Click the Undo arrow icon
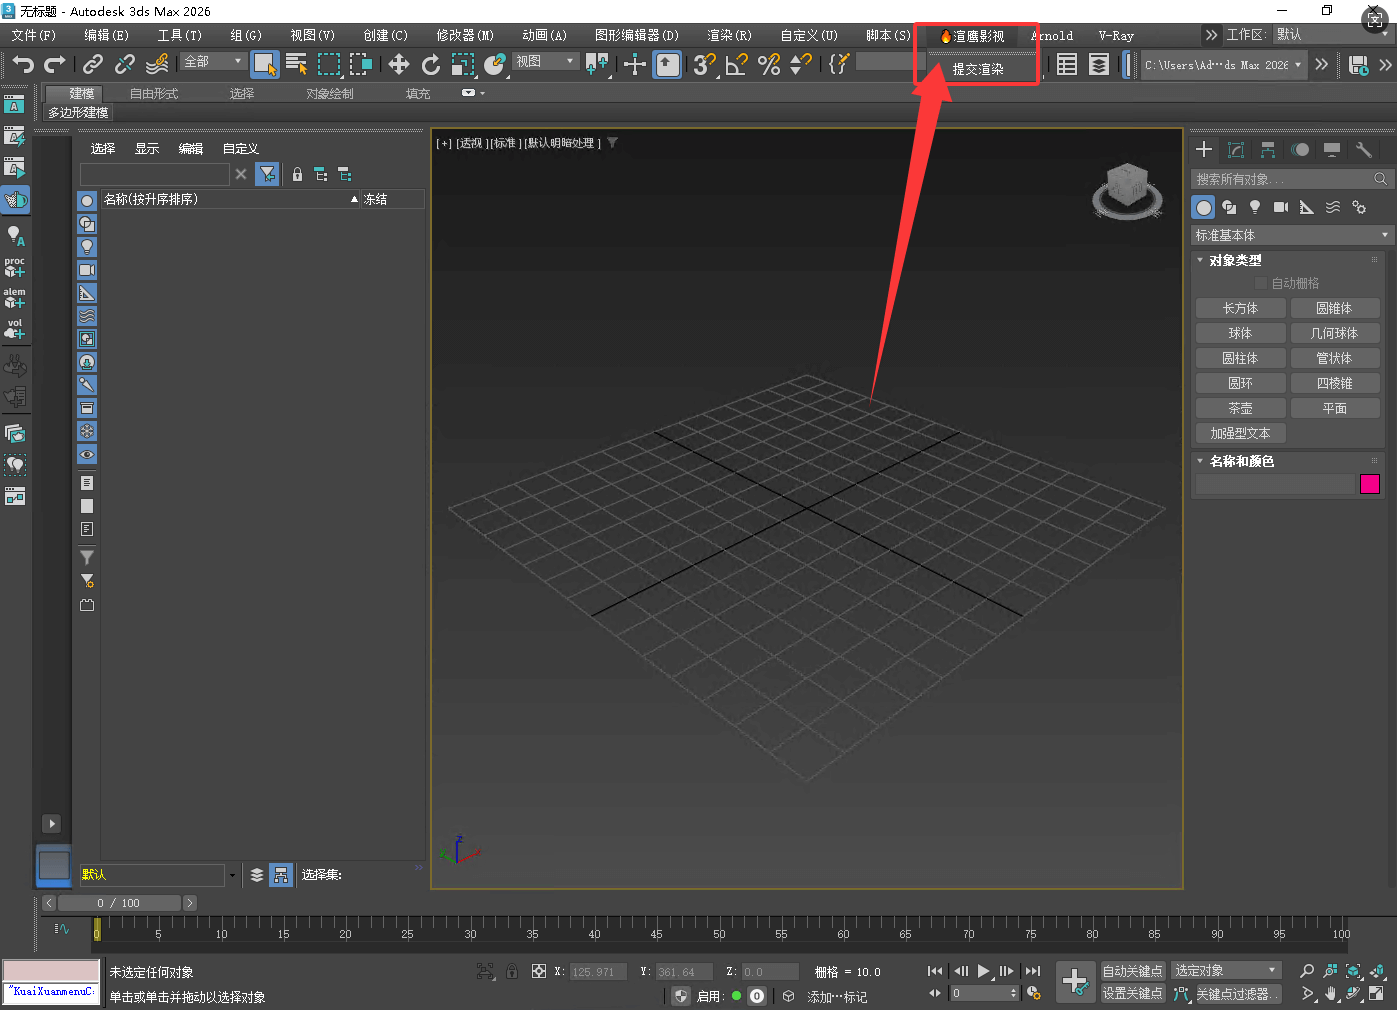Viewport: 1397px width, 1010px height. pyautogui.click(x=22, y=64)
